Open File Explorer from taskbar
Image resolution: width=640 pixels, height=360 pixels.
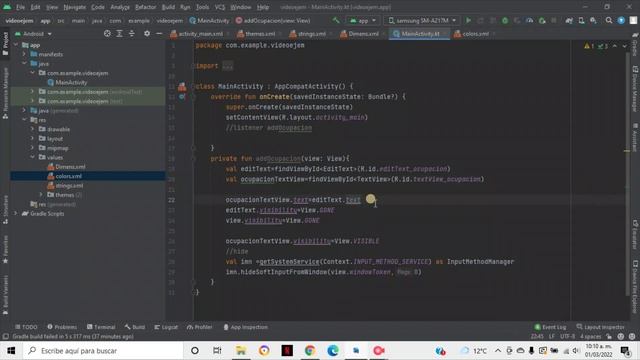coord(241,351)
